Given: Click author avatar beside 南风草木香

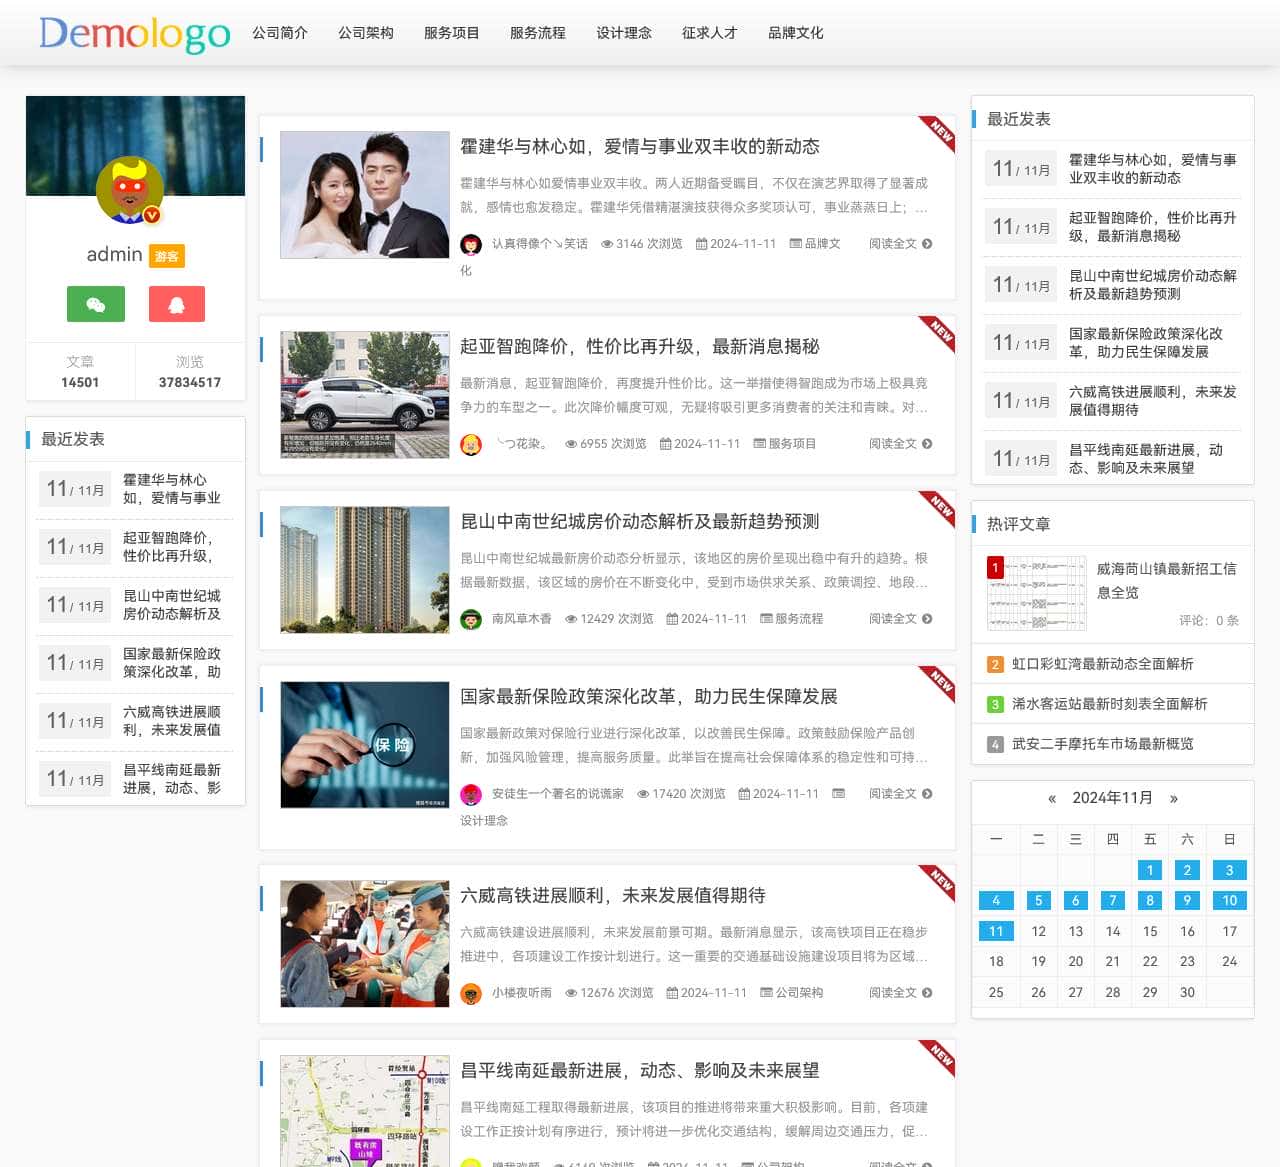Looking at the screenshot, I should click(471, 619).
